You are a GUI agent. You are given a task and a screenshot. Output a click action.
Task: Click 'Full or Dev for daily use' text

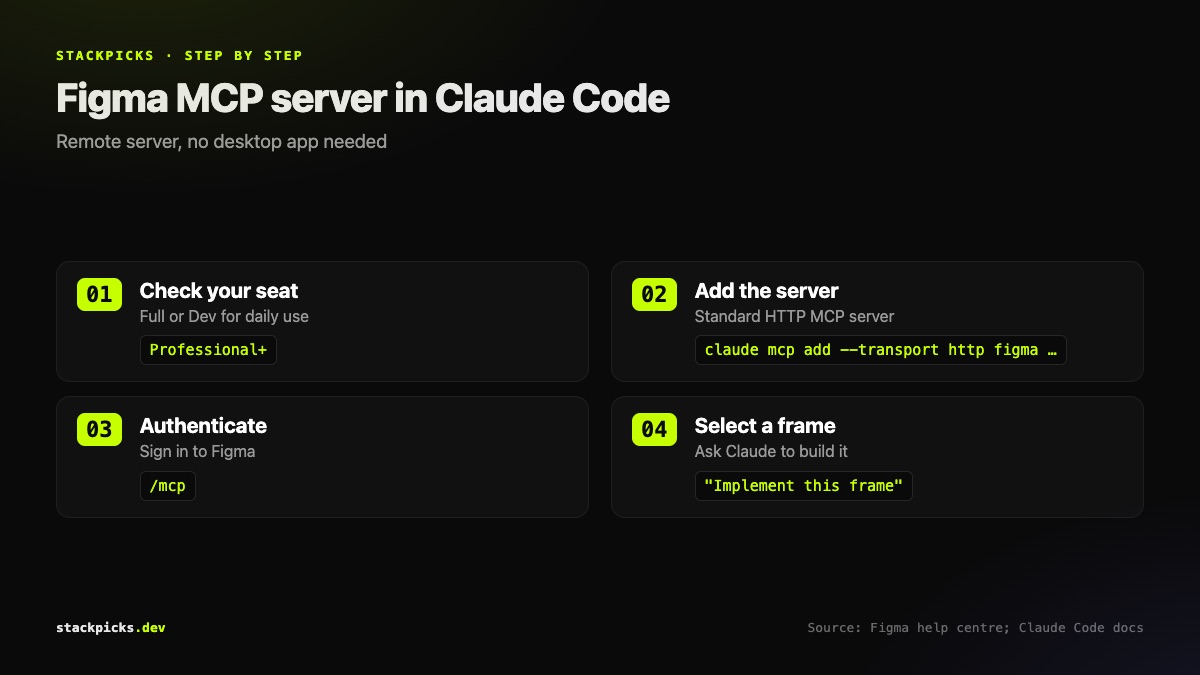[x=224, y=316]
